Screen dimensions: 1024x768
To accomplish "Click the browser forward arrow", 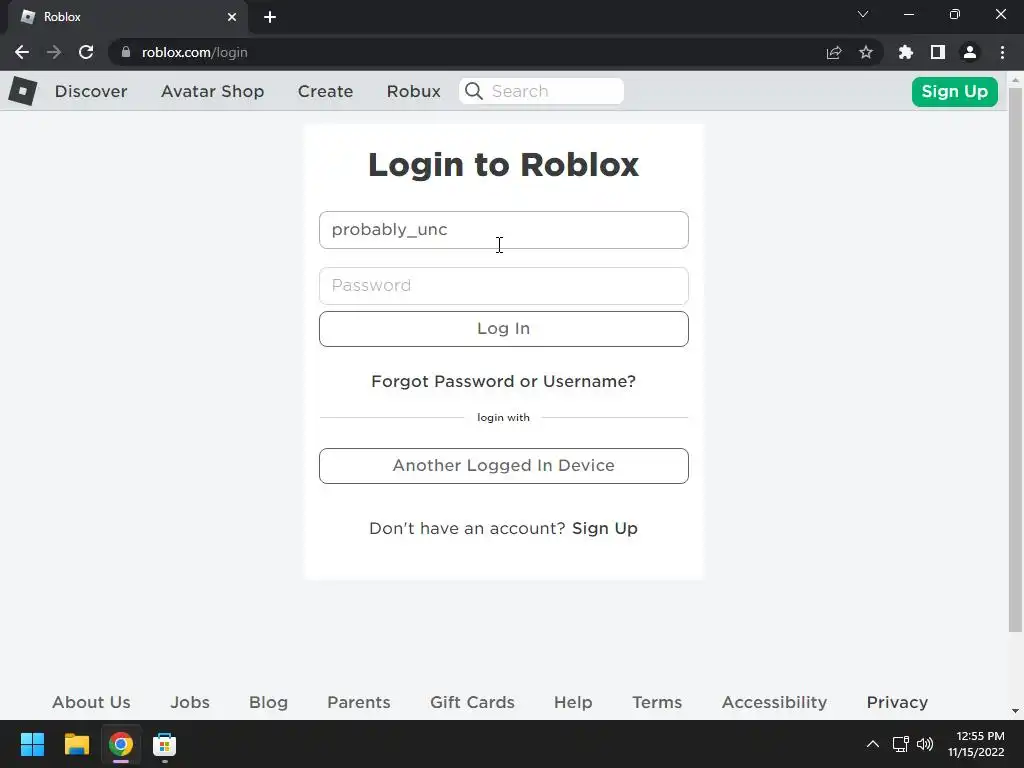I will coord(54,52).
